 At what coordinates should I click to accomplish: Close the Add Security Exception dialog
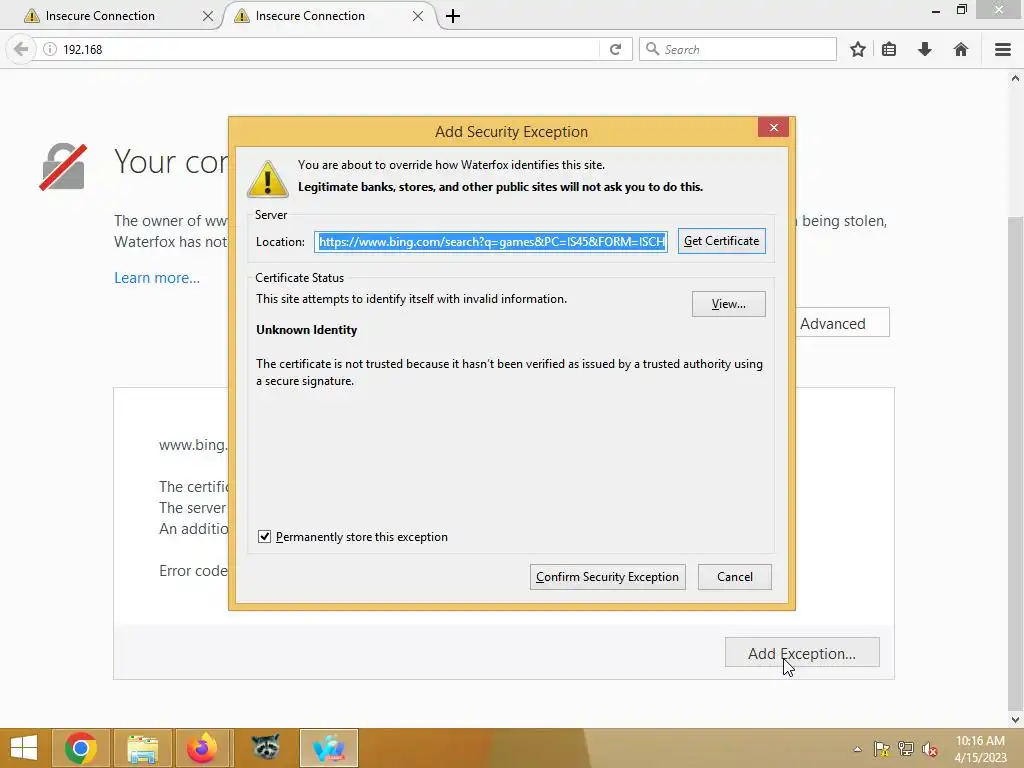coord(773,127)
